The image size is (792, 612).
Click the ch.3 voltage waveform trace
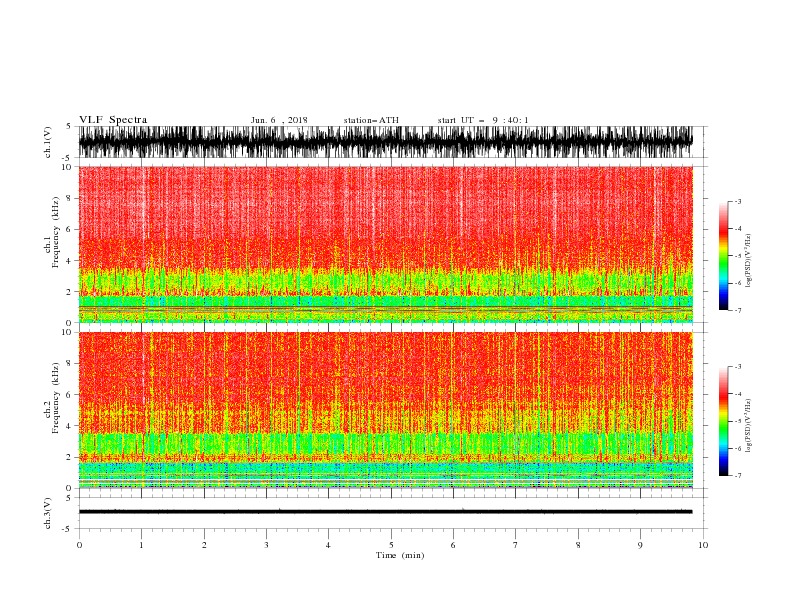[x=385, y=512]
